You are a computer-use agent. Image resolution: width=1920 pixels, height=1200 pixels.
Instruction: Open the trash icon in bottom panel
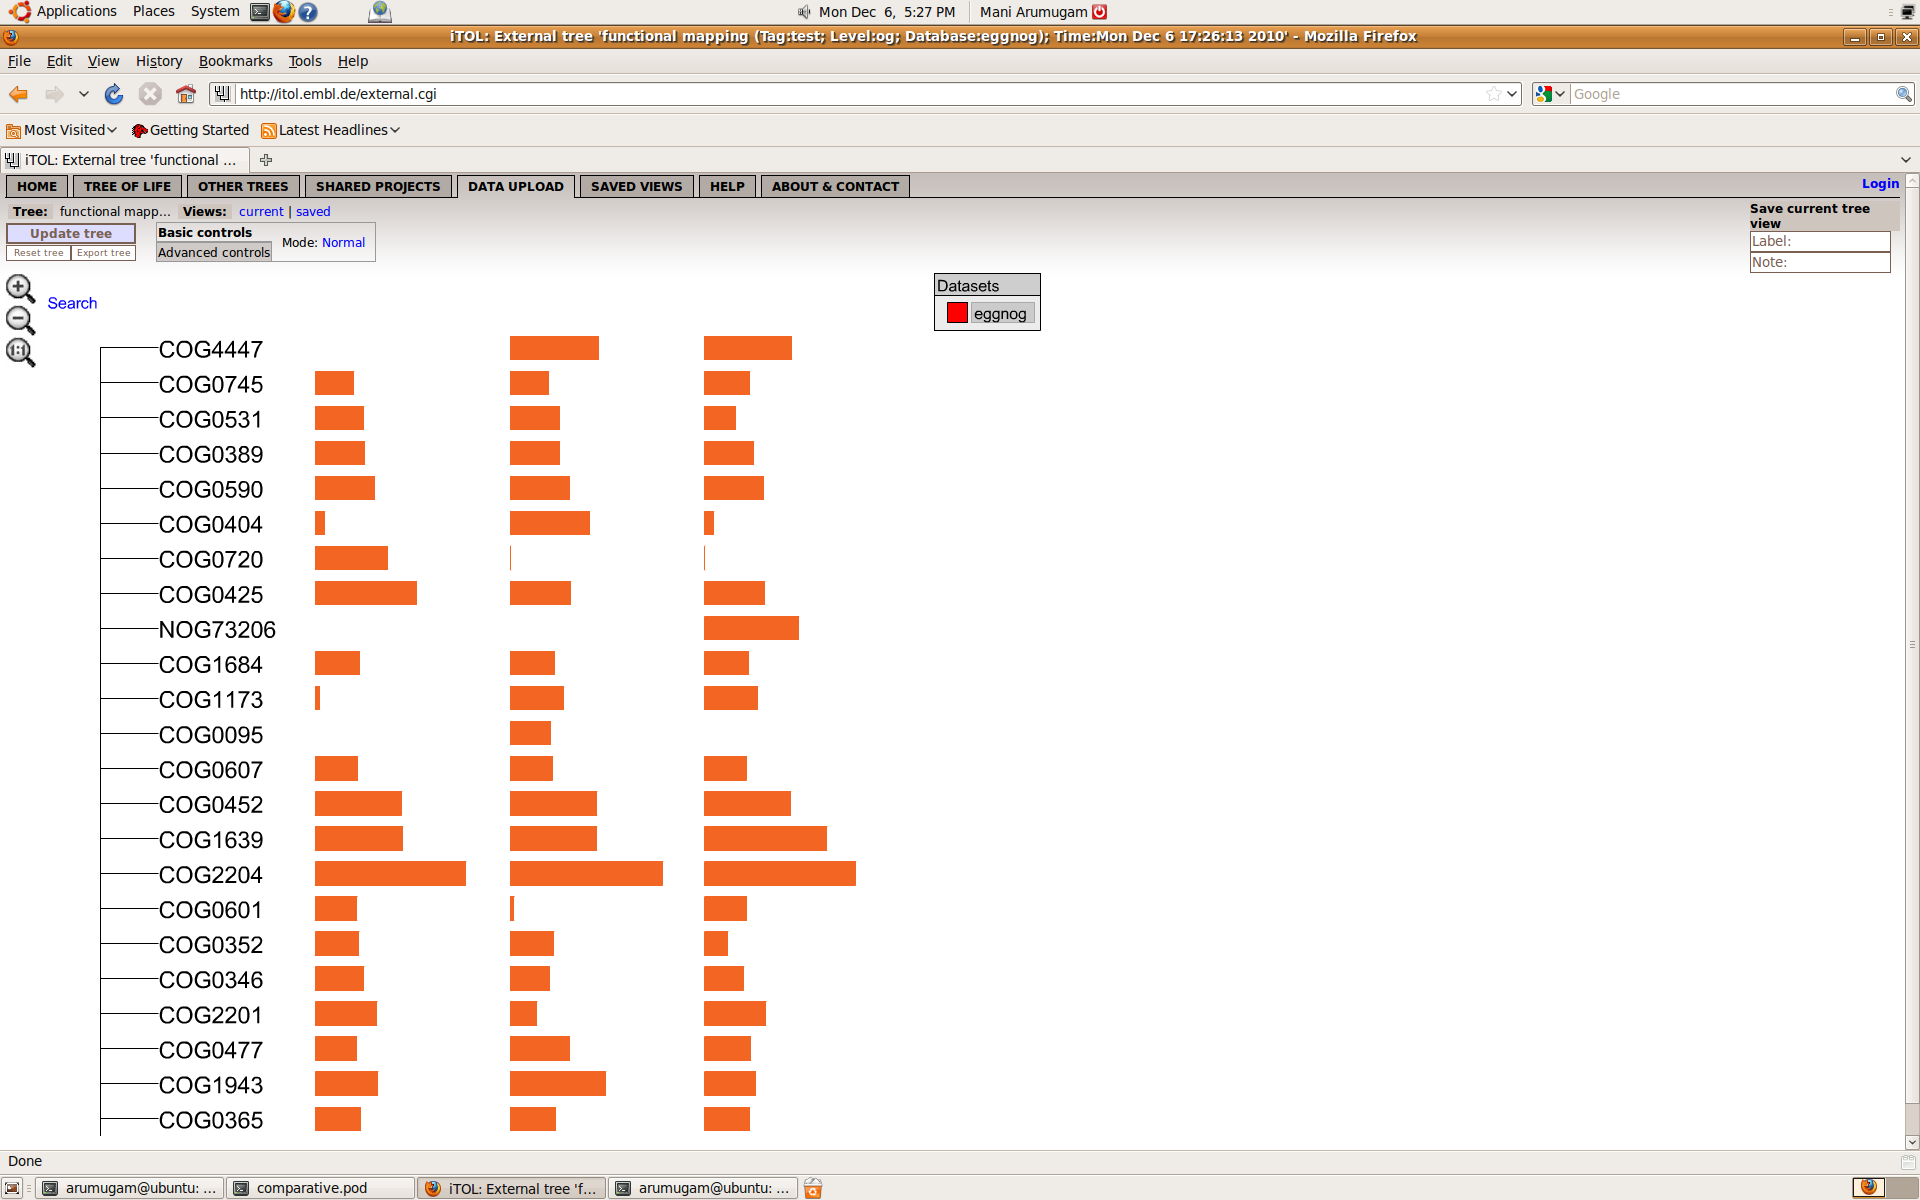click(x=813, y=1188)
